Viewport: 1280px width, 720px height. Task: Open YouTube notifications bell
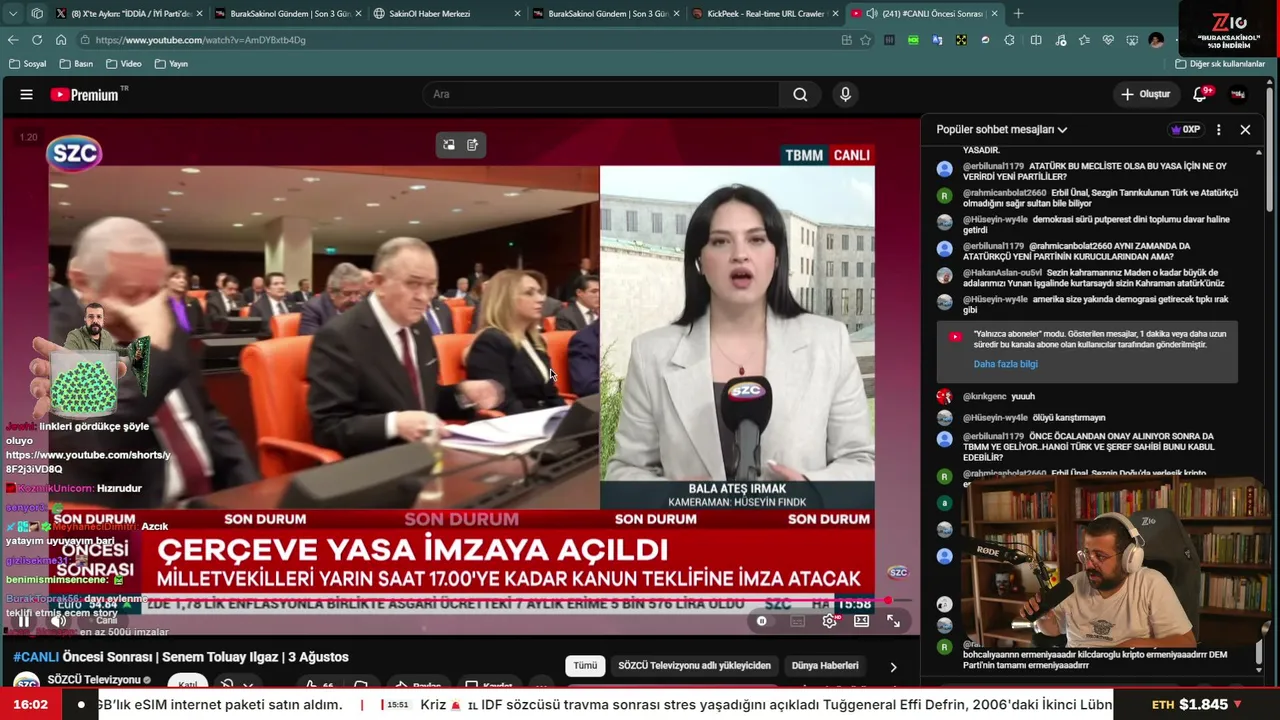1200,94
